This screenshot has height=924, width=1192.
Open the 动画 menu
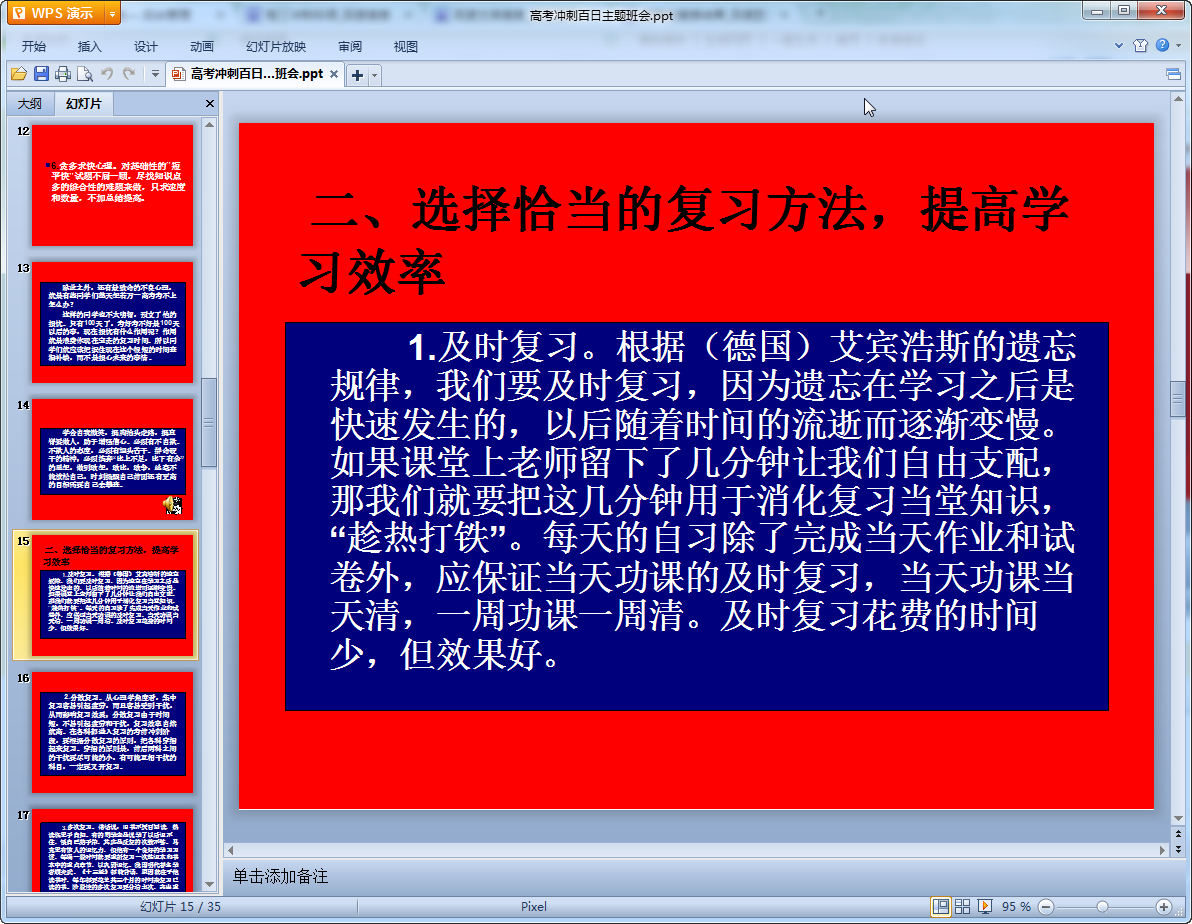coord(201,46)
